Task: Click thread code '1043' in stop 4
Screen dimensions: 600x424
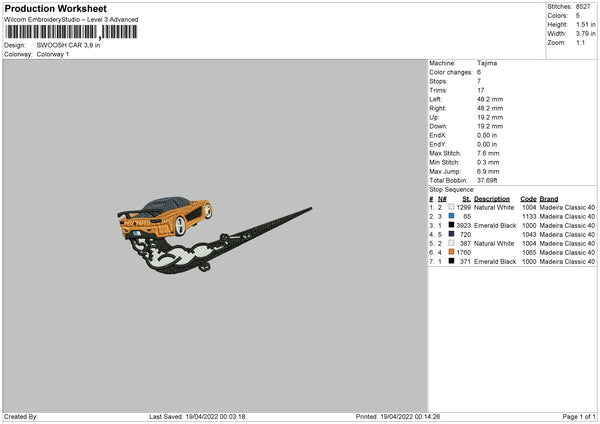Action: click(x=529, y=235)
